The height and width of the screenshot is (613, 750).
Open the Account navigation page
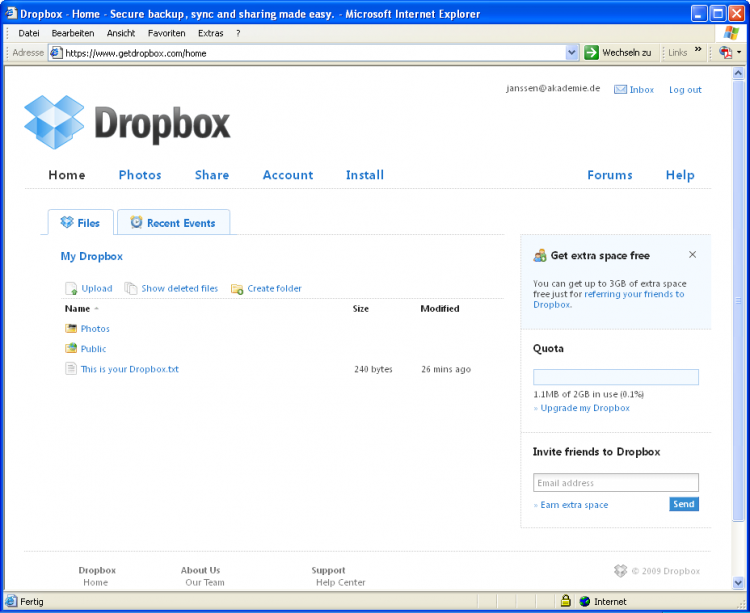288,175
